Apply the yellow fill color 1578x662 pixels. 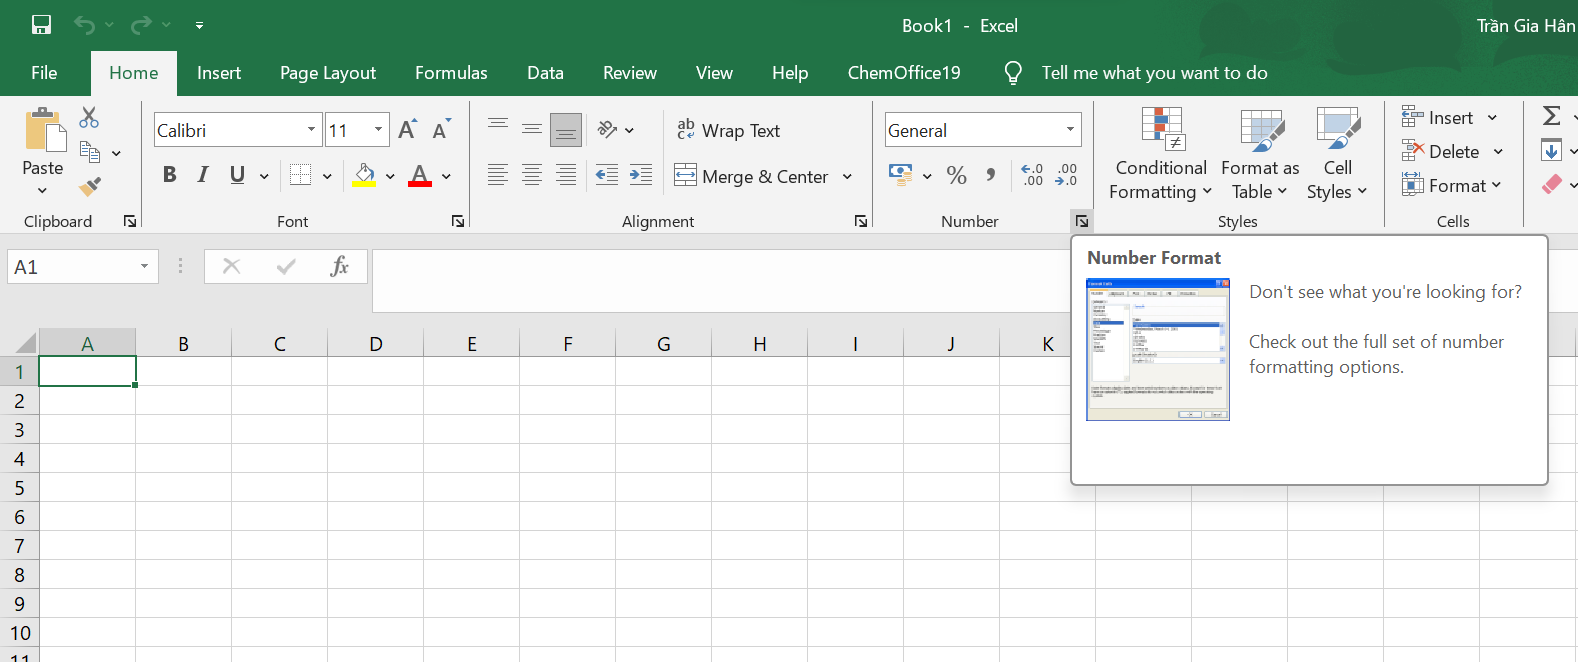pyautogui.click(x=365, y=175)
